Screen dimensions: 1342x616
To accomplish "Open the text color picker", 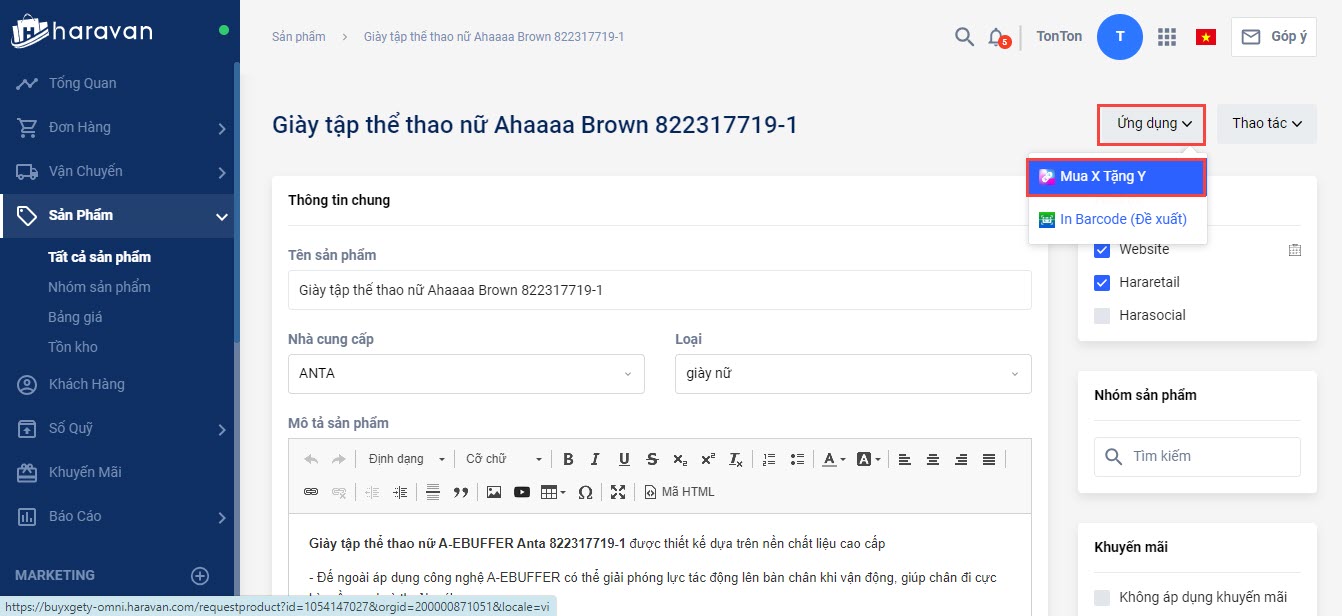I will [833, 459].
